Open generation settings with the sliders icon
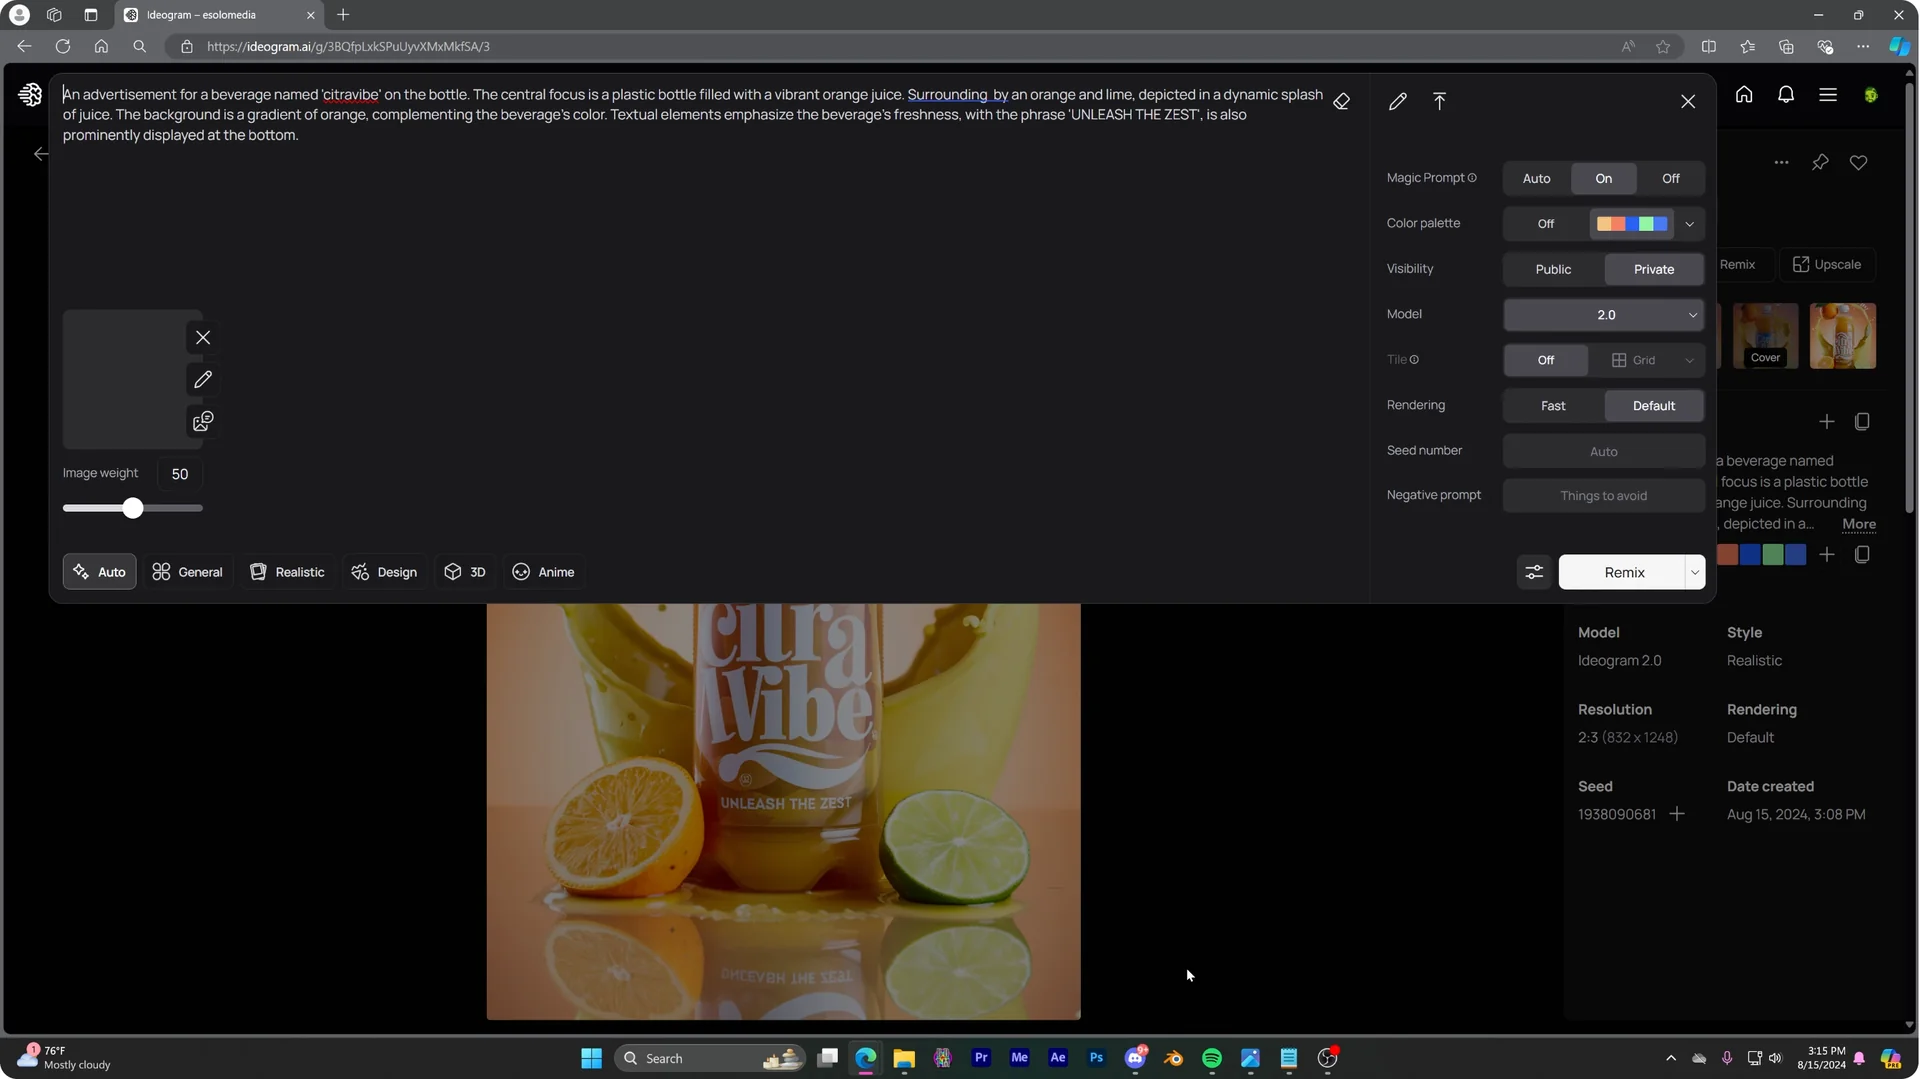Image resolution: width=1920 pixels, height=1079 pixels. [1534, 572]
